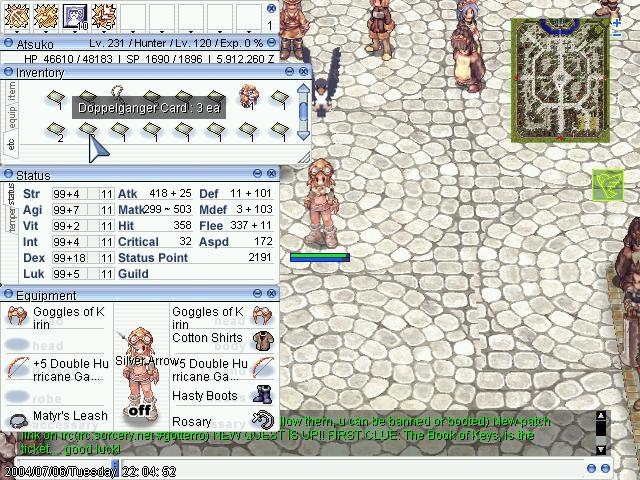The image size is (640, 480).
Task: Click the Cotton Shirts armor icon
Action: point(263,341)
